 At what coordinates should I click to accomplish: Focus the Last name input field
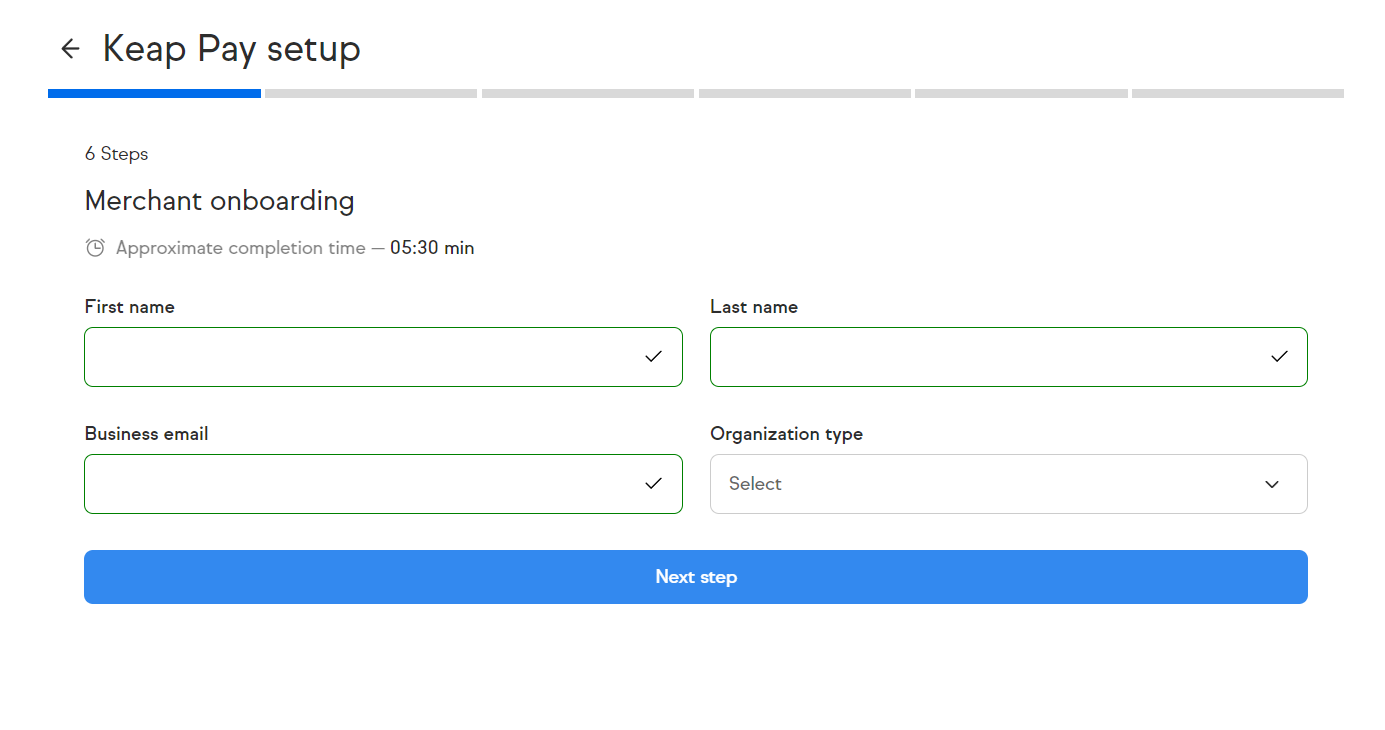[1008, 357]
